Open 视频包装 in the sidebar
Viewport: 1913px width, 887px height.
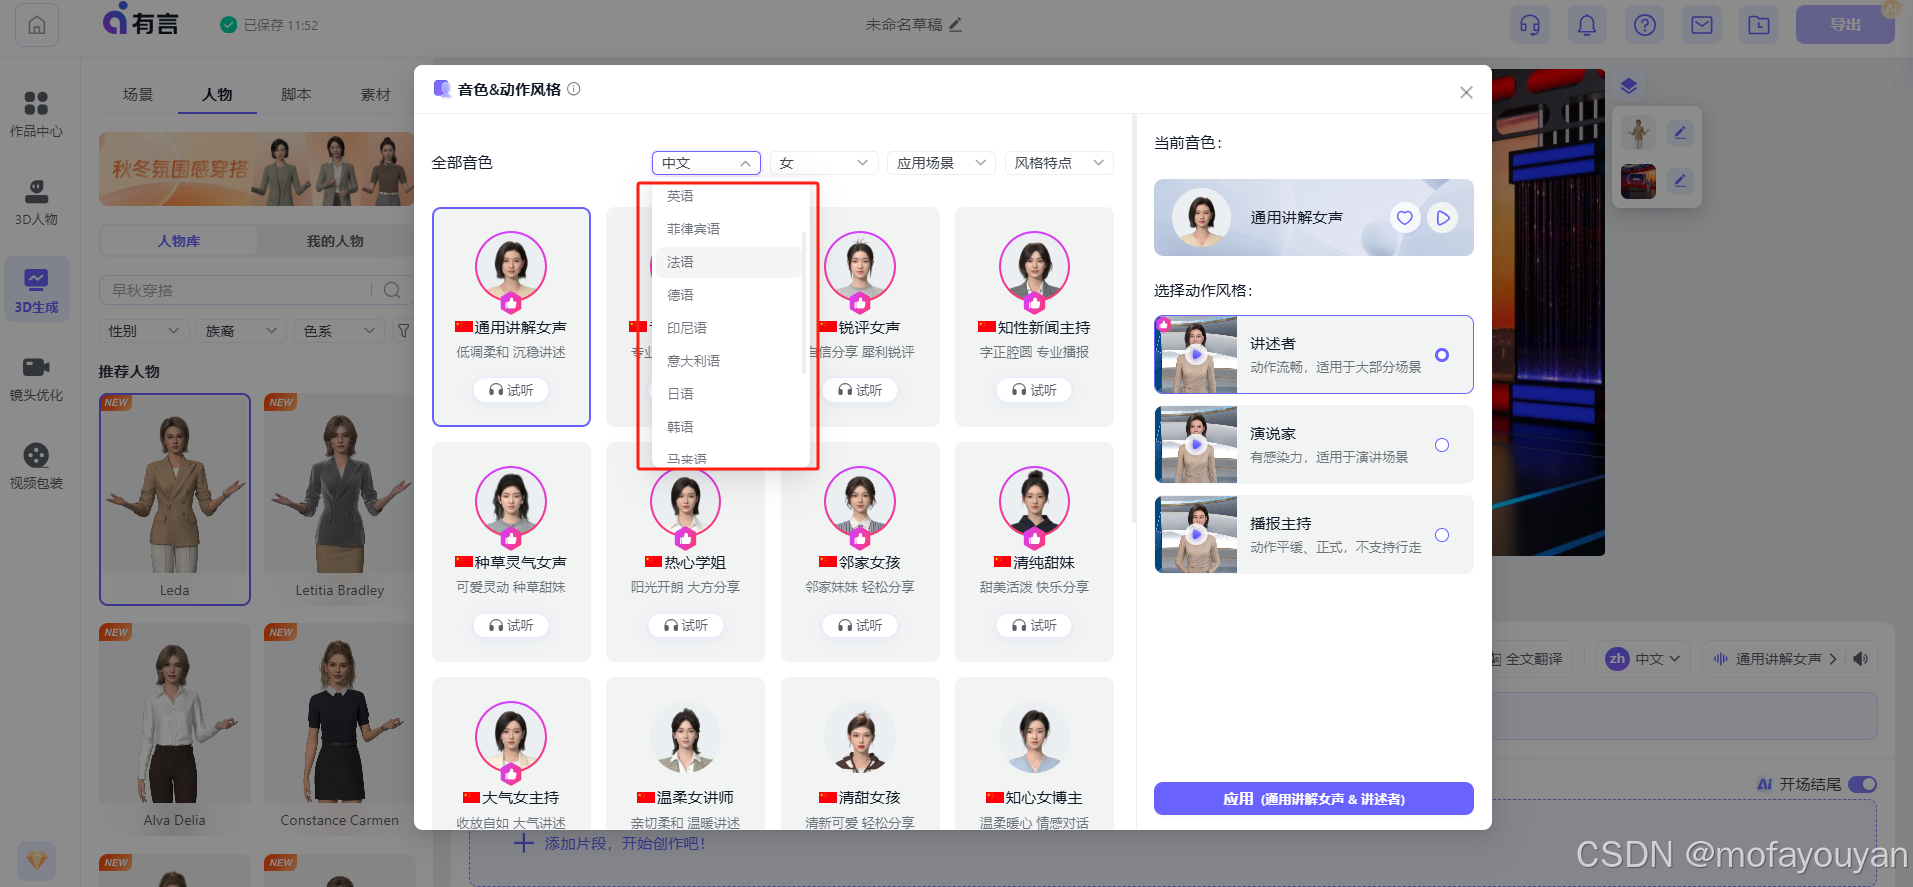click(36, 466)
